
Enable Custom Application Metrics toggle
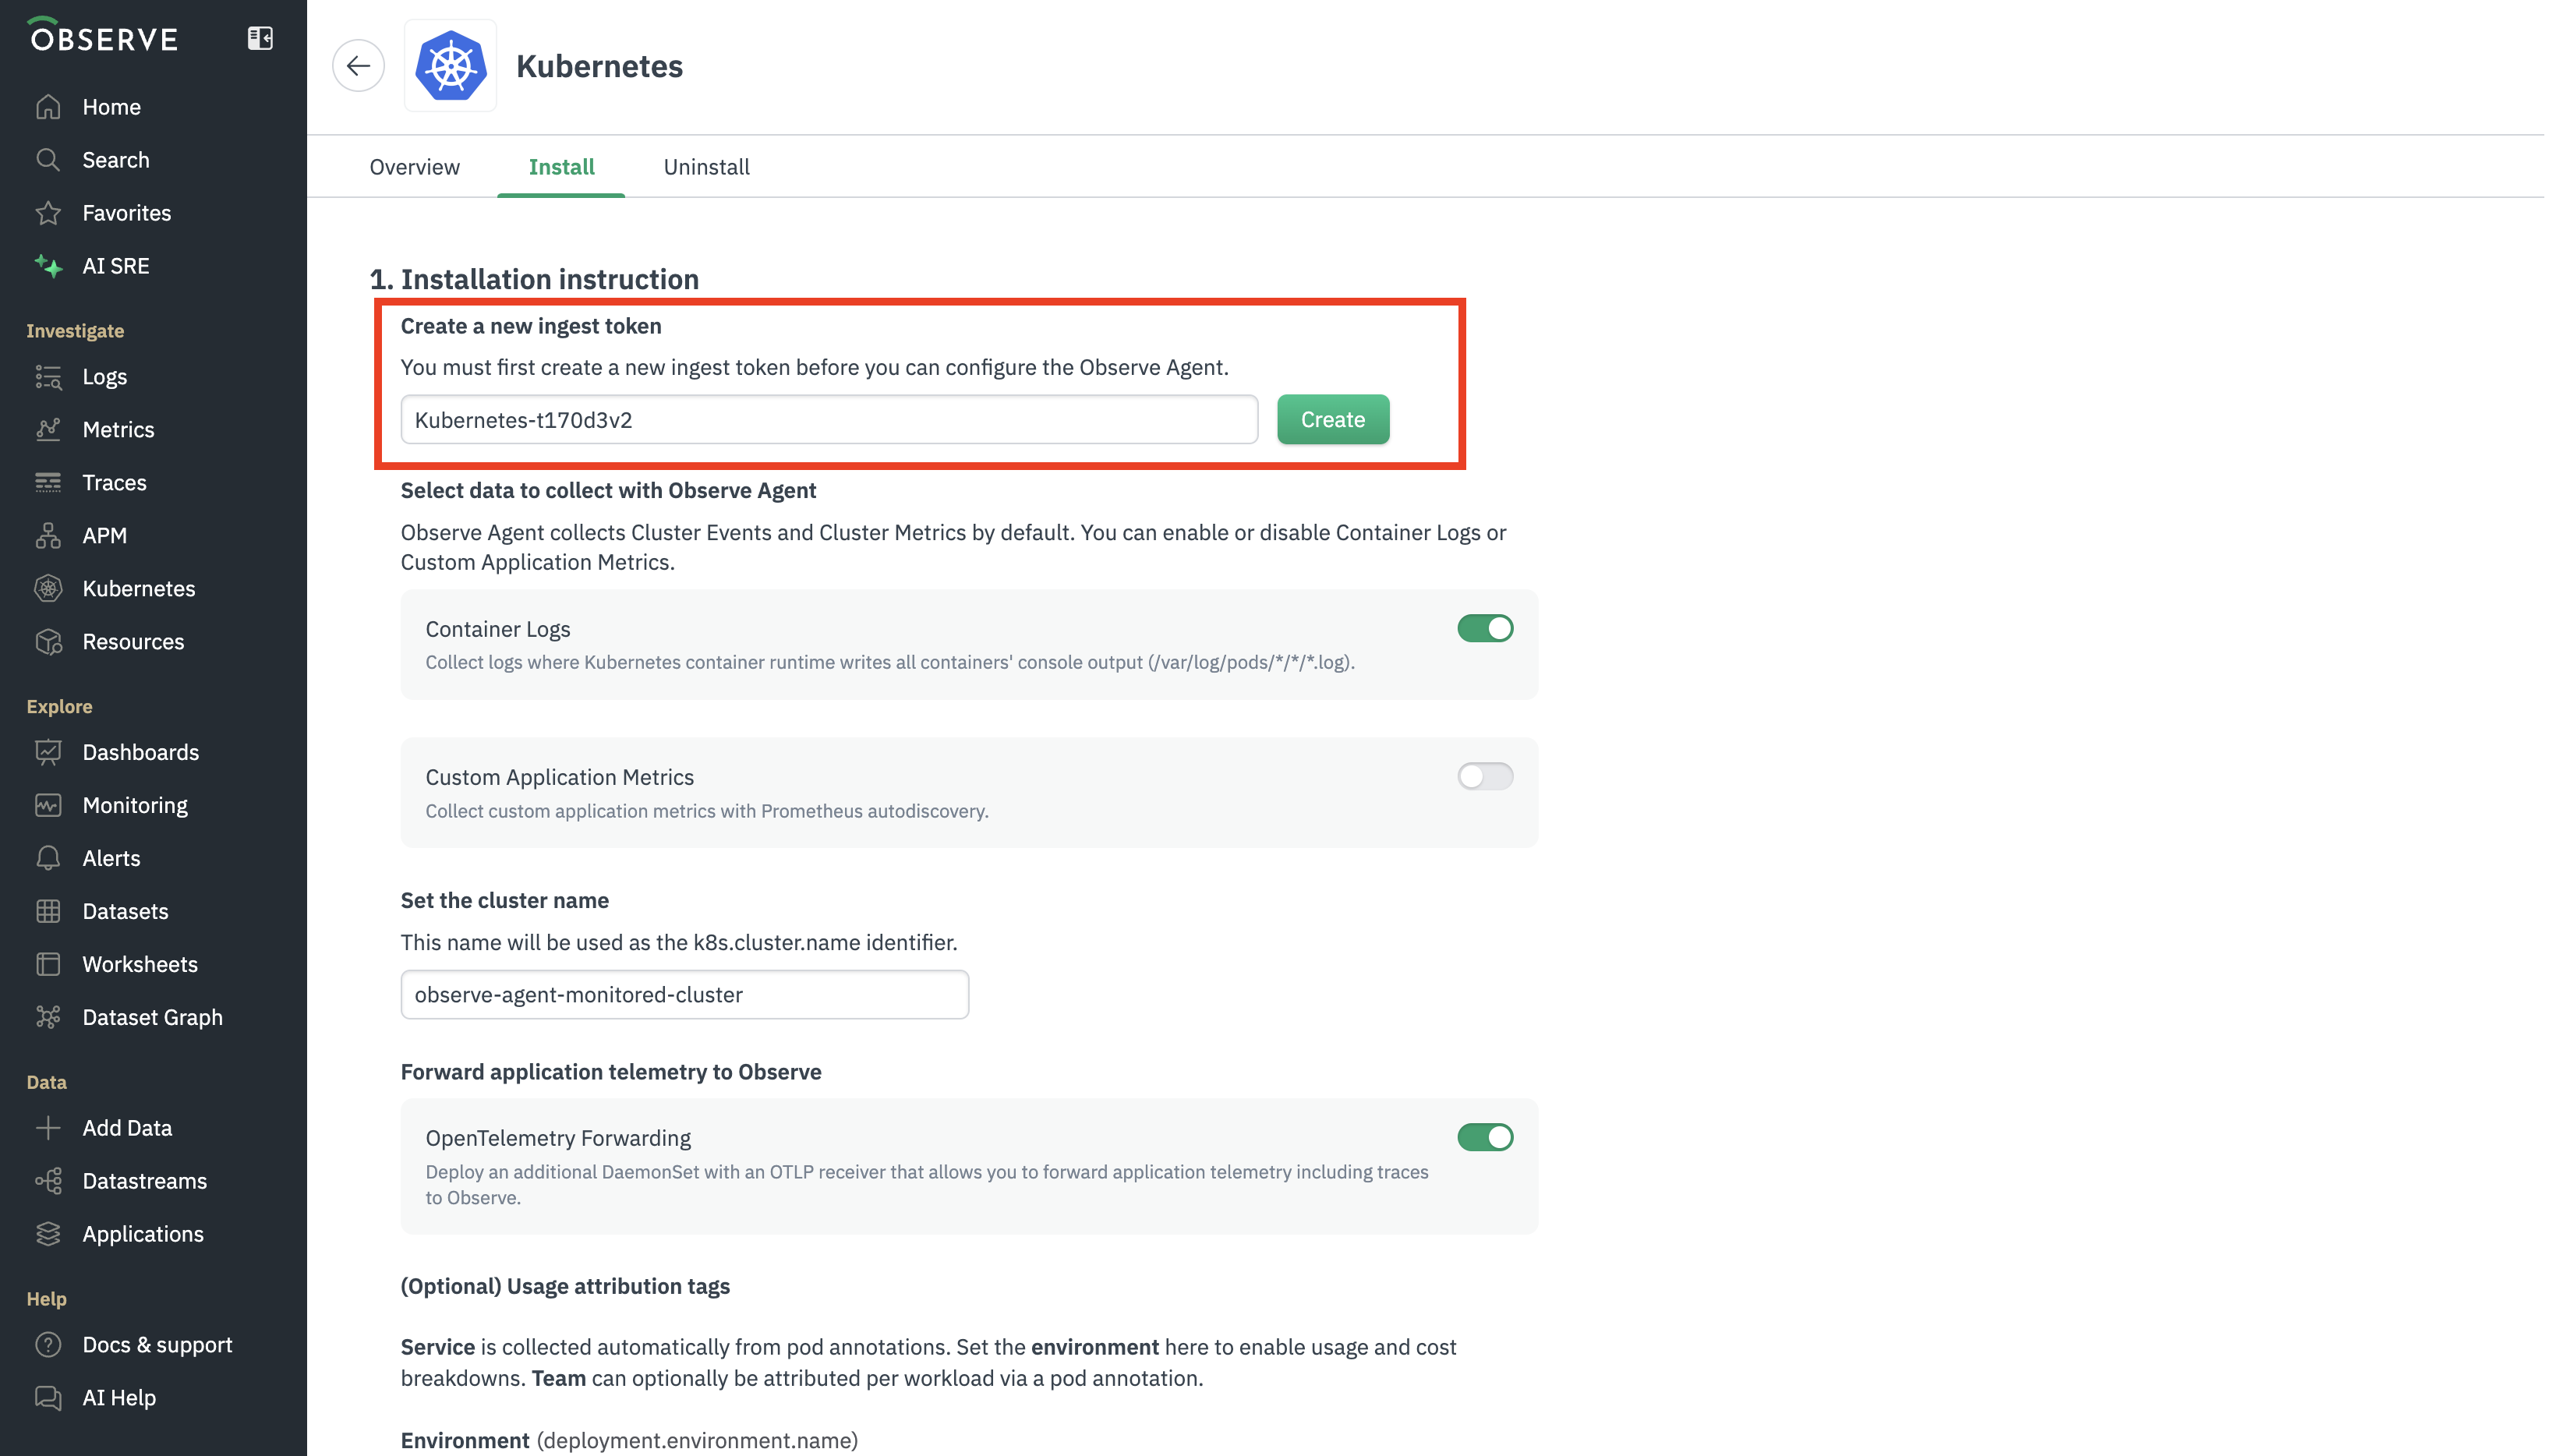(x=1484, y=776)
